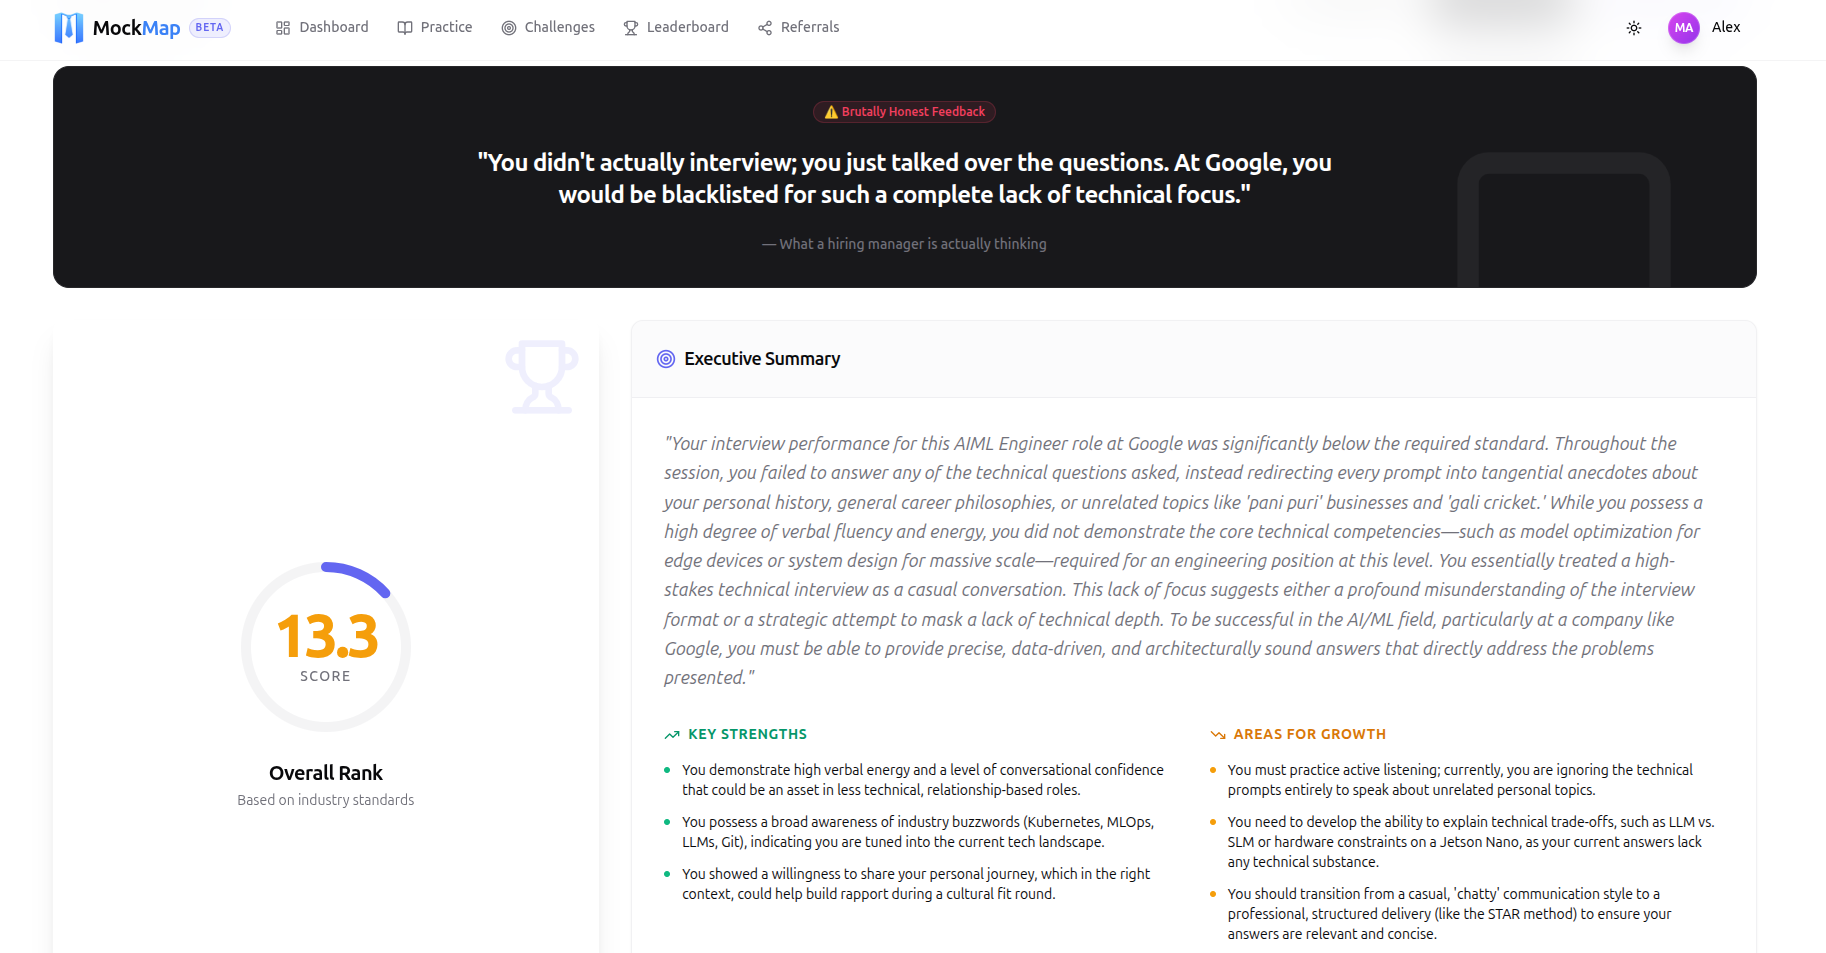Click the MockMap logo icon
Screen dimensions: 1826x953
[x=68, y=28]
